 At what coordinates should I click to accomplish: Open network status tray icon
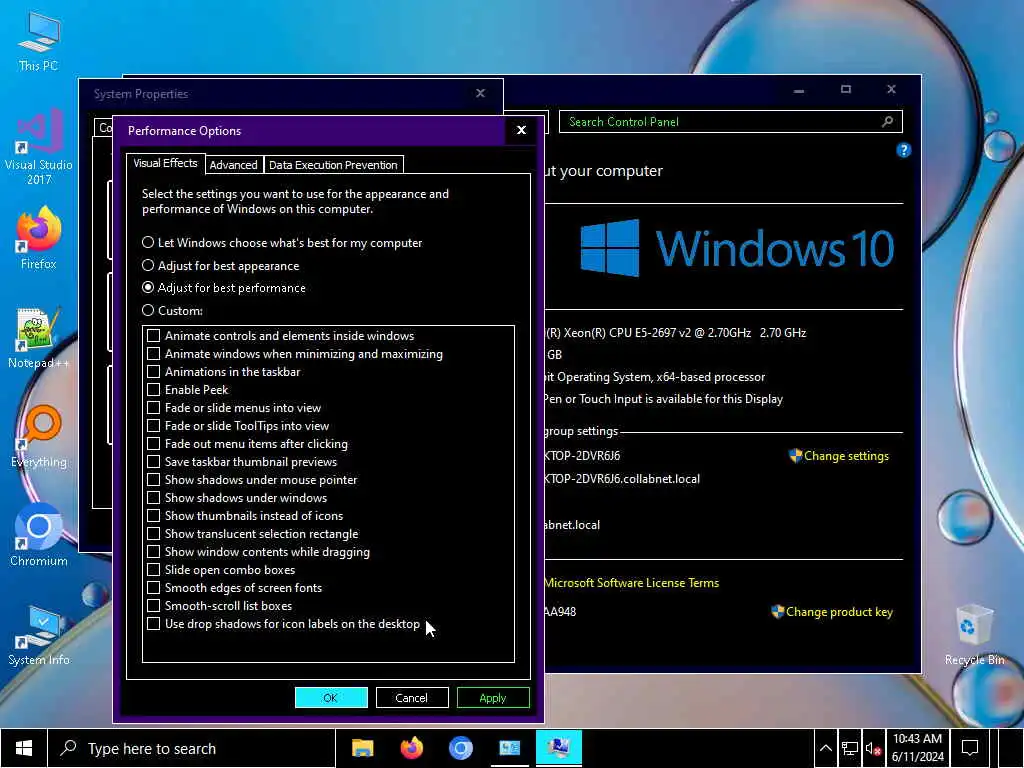pyautogui.click(x=850, y=748)
